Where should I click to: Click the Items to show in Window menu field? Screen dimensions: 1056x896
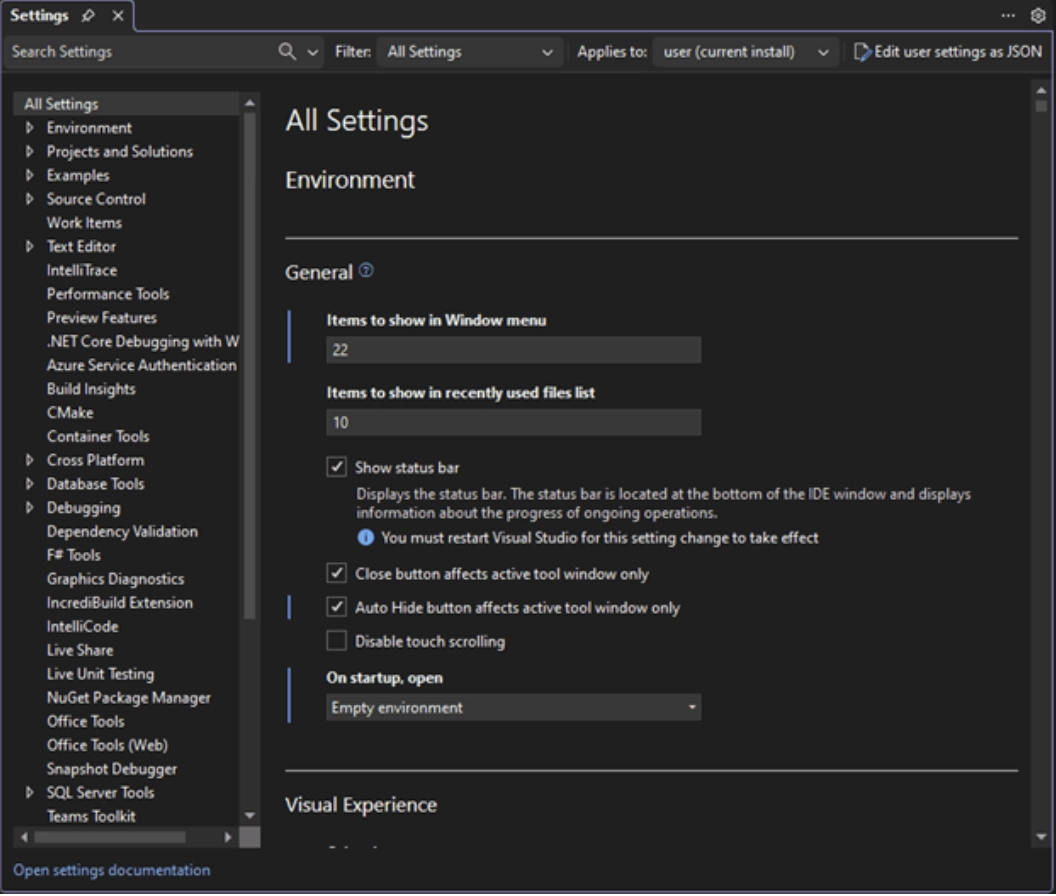coord(513,350)
